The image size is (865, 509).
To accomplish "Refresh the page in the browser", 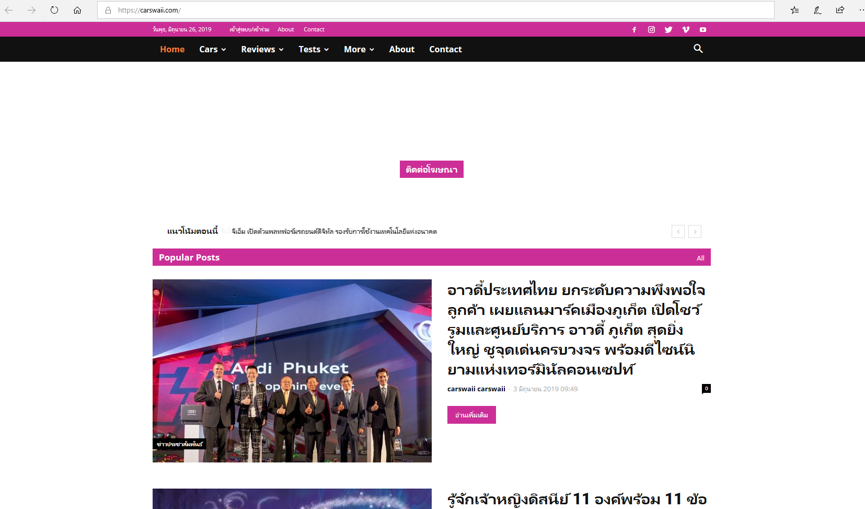I will (54, 10).
